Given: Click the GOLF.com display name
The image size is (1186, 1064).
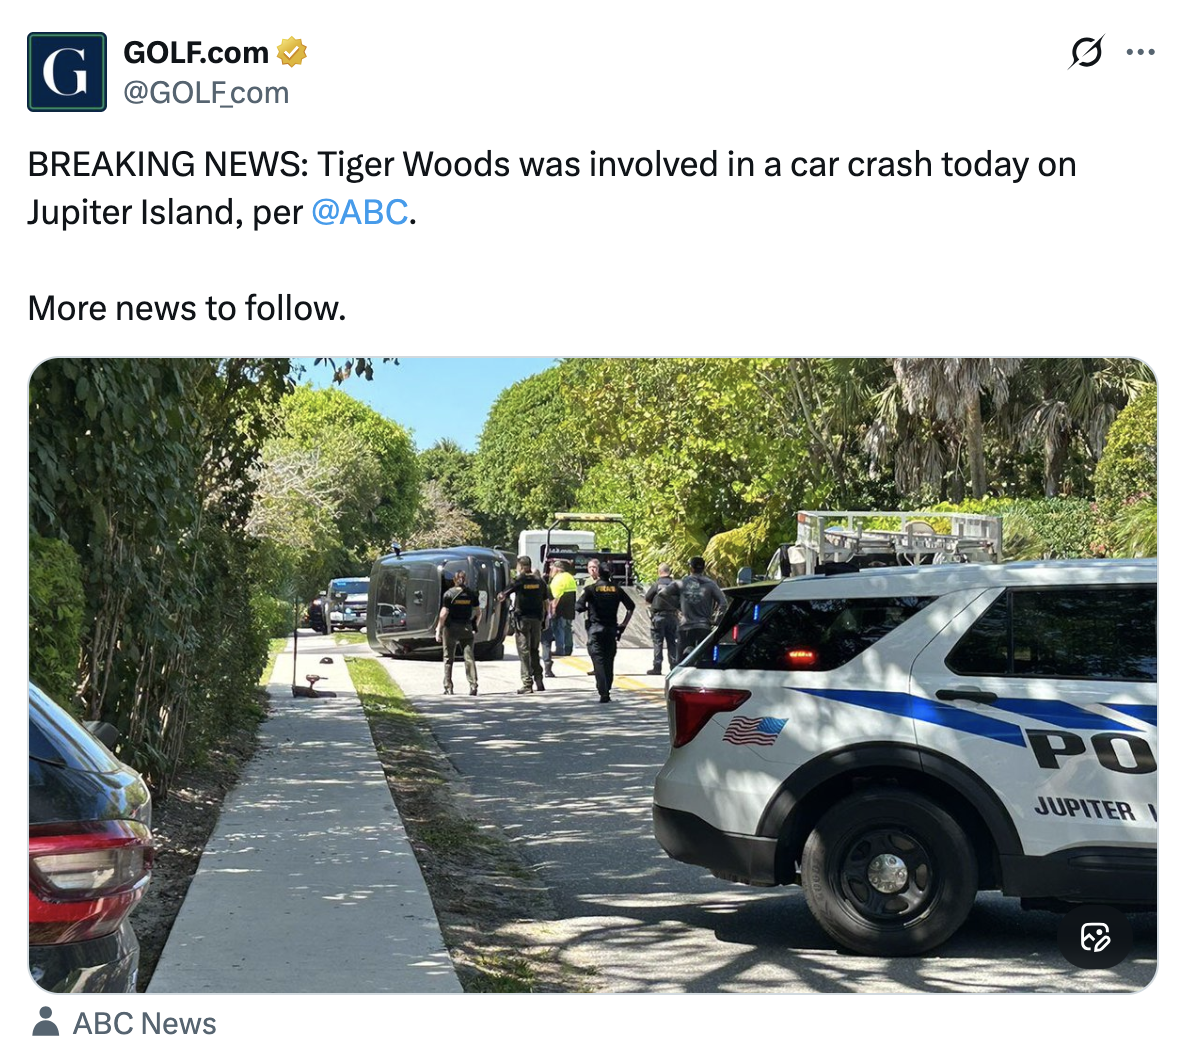Looking at the screenshot, I should (x=196, y=52).
